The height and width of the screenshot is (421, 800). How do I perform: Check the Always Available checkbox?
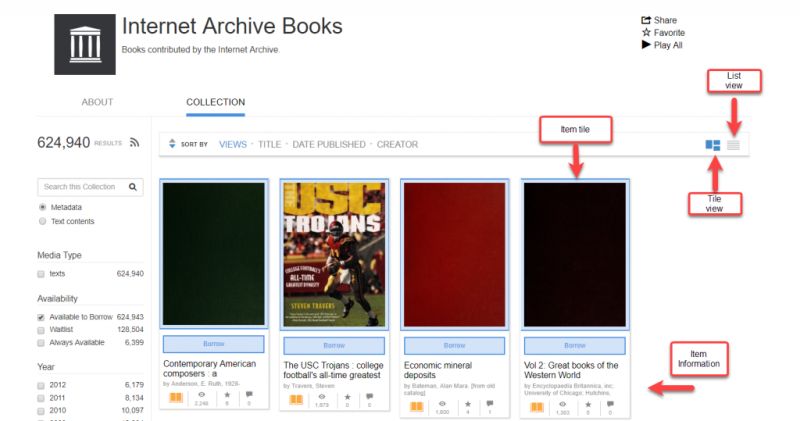(41, 343)
